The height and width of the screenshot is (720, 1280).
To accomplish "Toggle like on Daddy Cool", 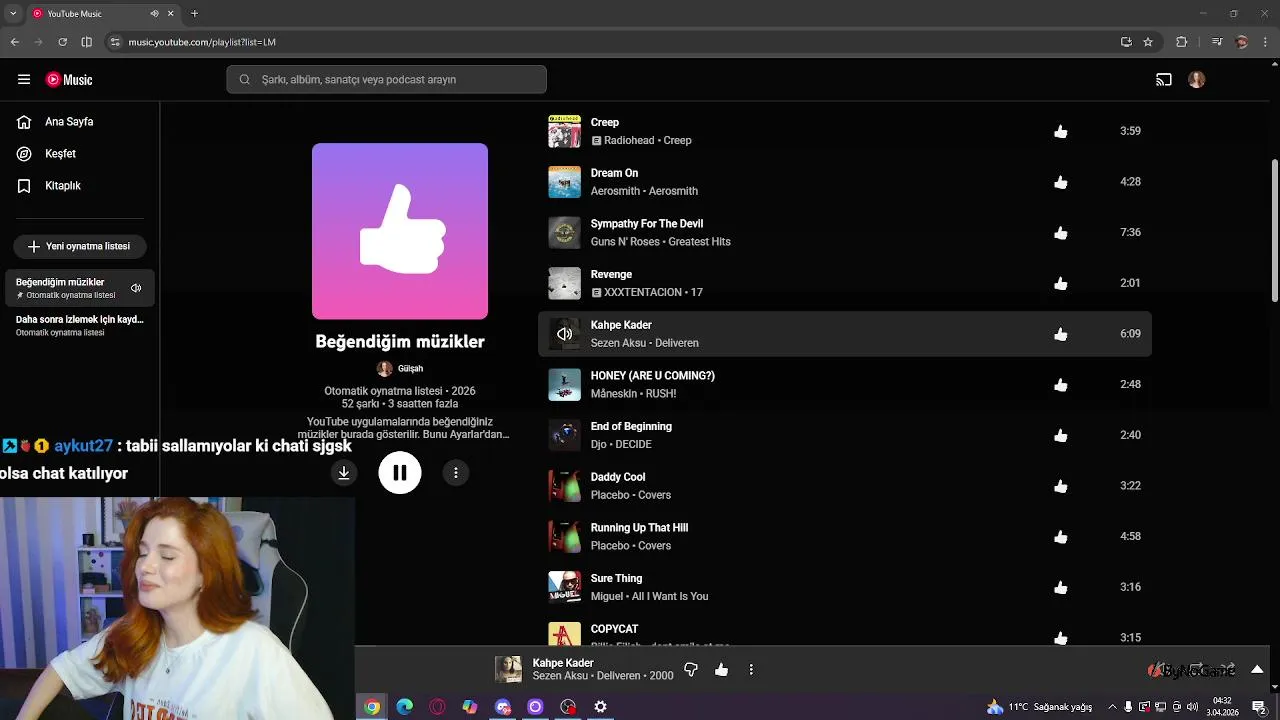I will coord(1061,486).
